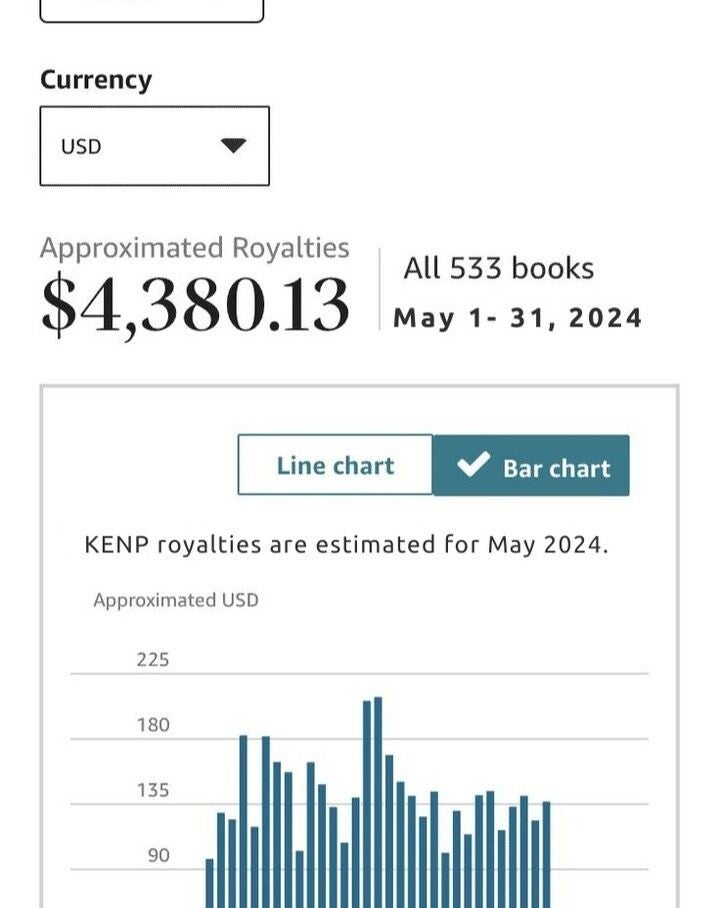Select the May 1-31, 2024 date range
Viewport: 720px width, 908px height.
pos(517,318)
